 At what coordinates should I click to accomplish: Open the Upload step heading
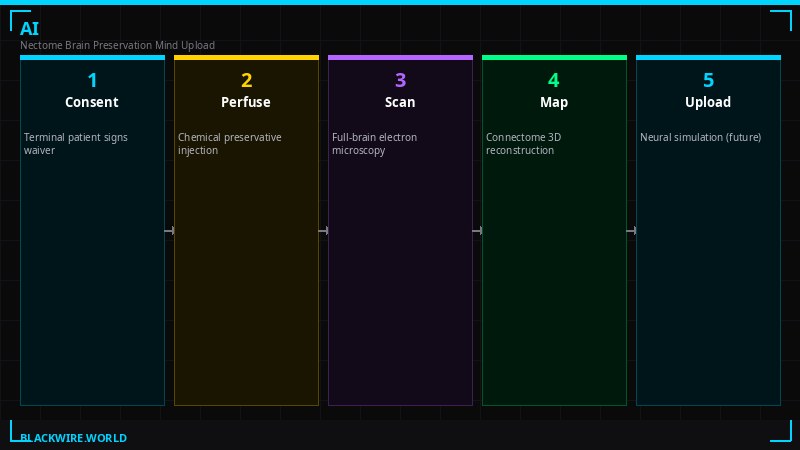pyautogui.click(x=708, y=102)
